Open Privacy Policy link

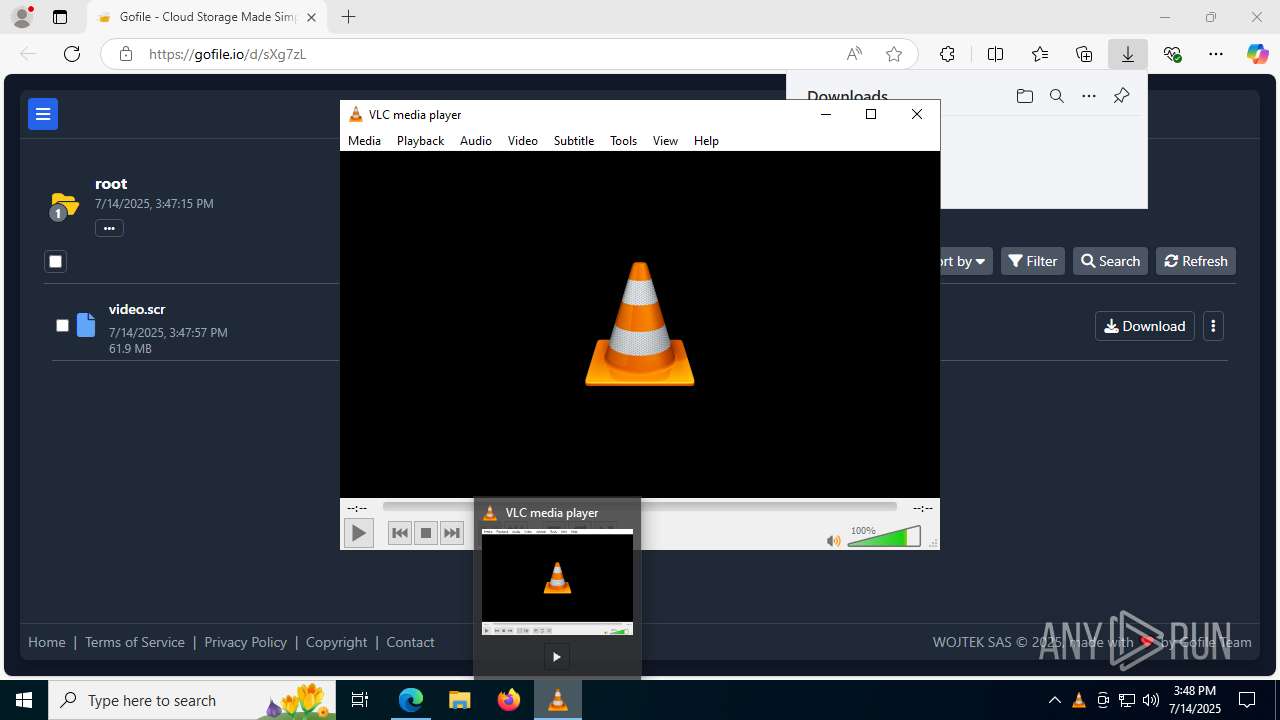(x=245, y=642)
